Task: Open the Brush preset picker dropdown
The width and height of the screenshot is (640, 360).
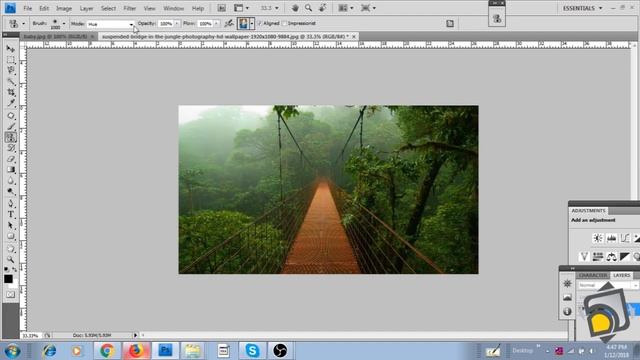Action: point(64,24)
